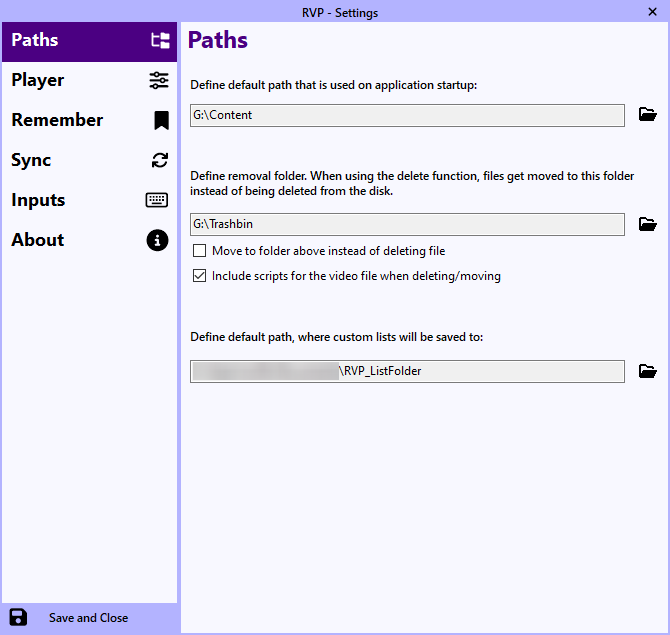The image size is (670, 635).
Task: Click the G:\Trashbin path field
Action: pyautogui.click(x=407, y=224)
